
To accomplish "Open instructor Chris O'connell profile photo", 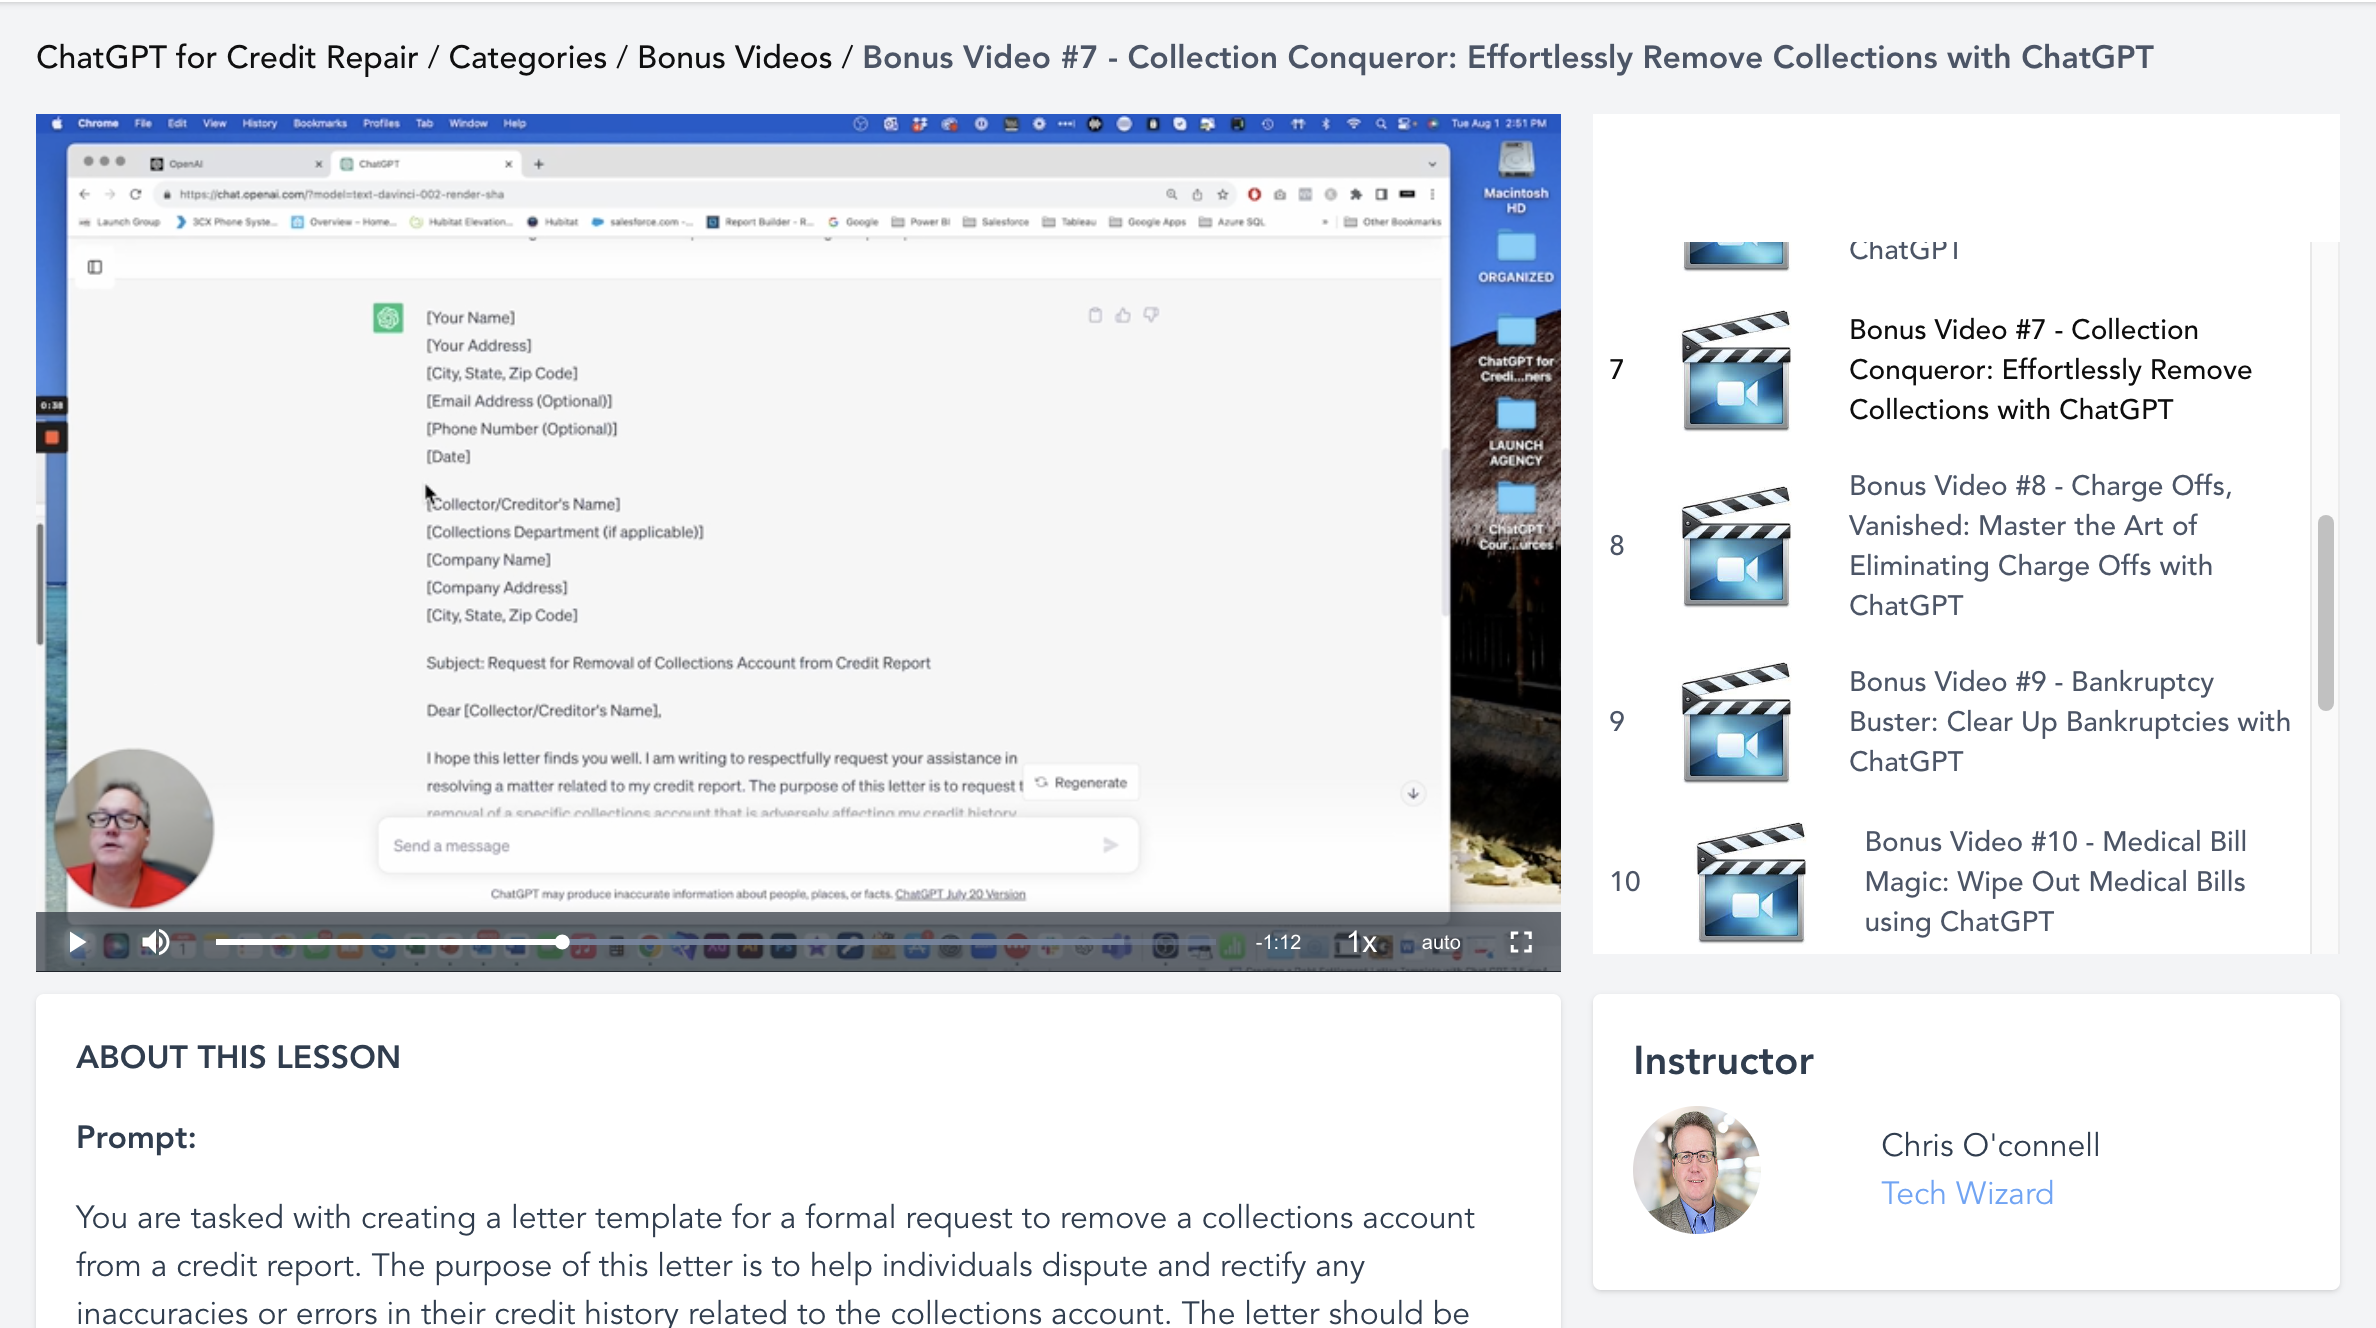I will point(1697,1169).
